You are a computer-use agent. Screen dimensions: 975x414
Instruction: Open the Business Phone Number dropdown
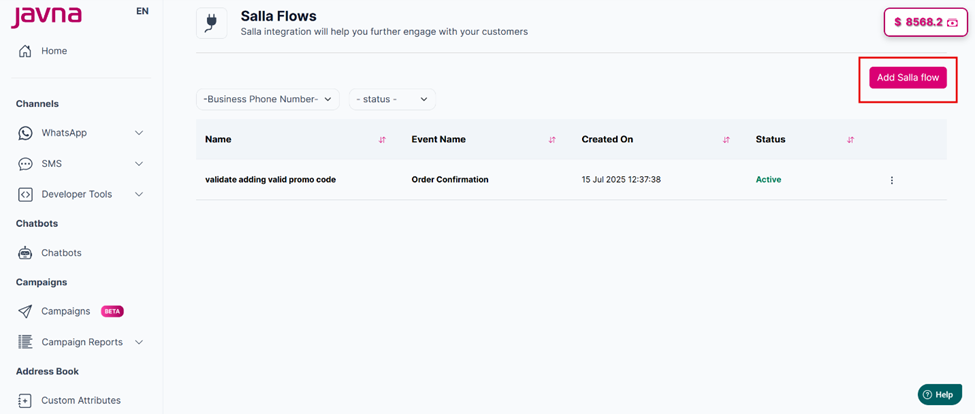[268, 99]
